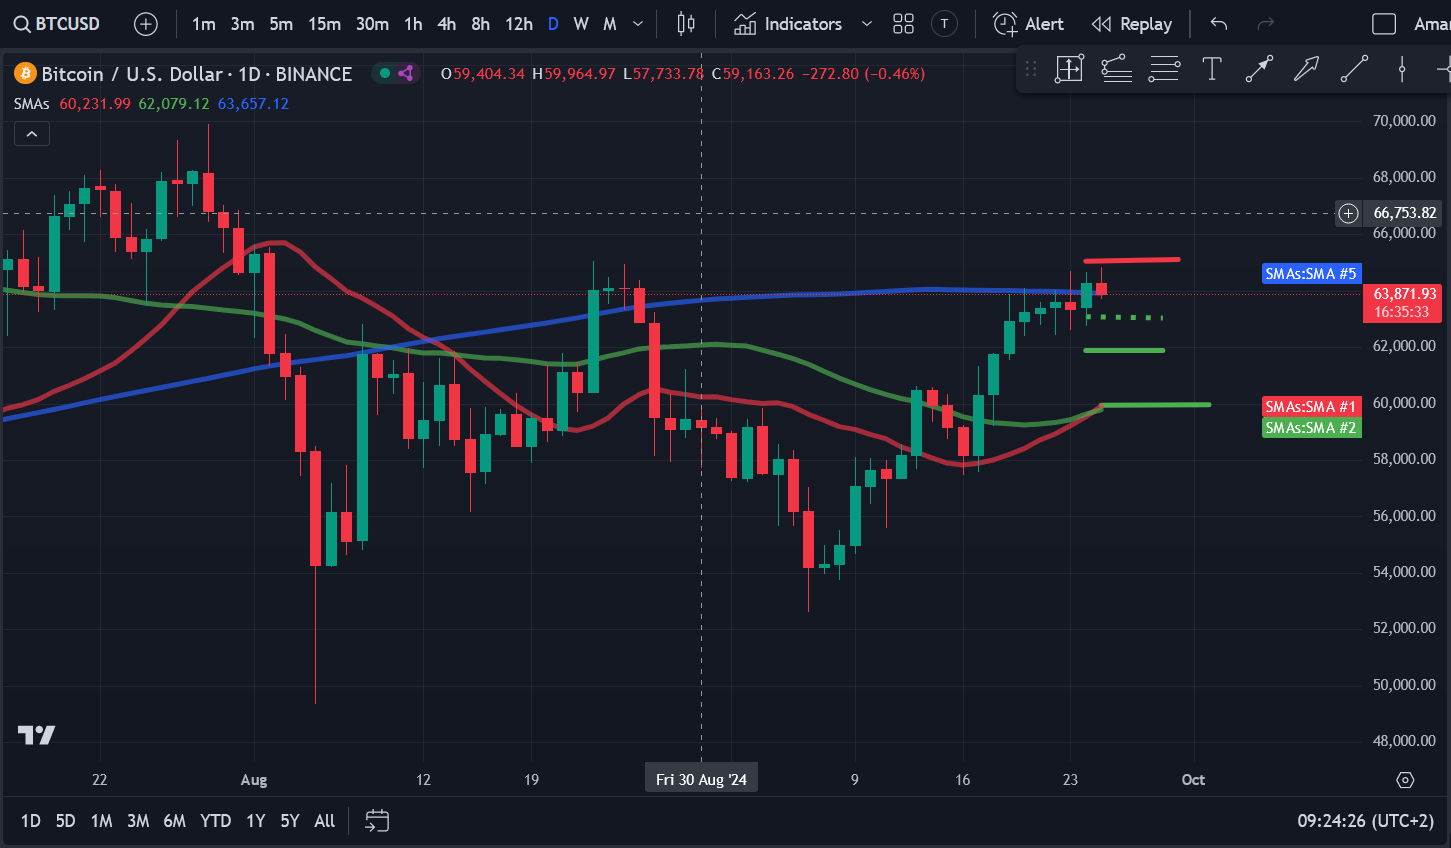Switch to the 5m interval
Viewport: 1451px width, 848px height.
281,24
